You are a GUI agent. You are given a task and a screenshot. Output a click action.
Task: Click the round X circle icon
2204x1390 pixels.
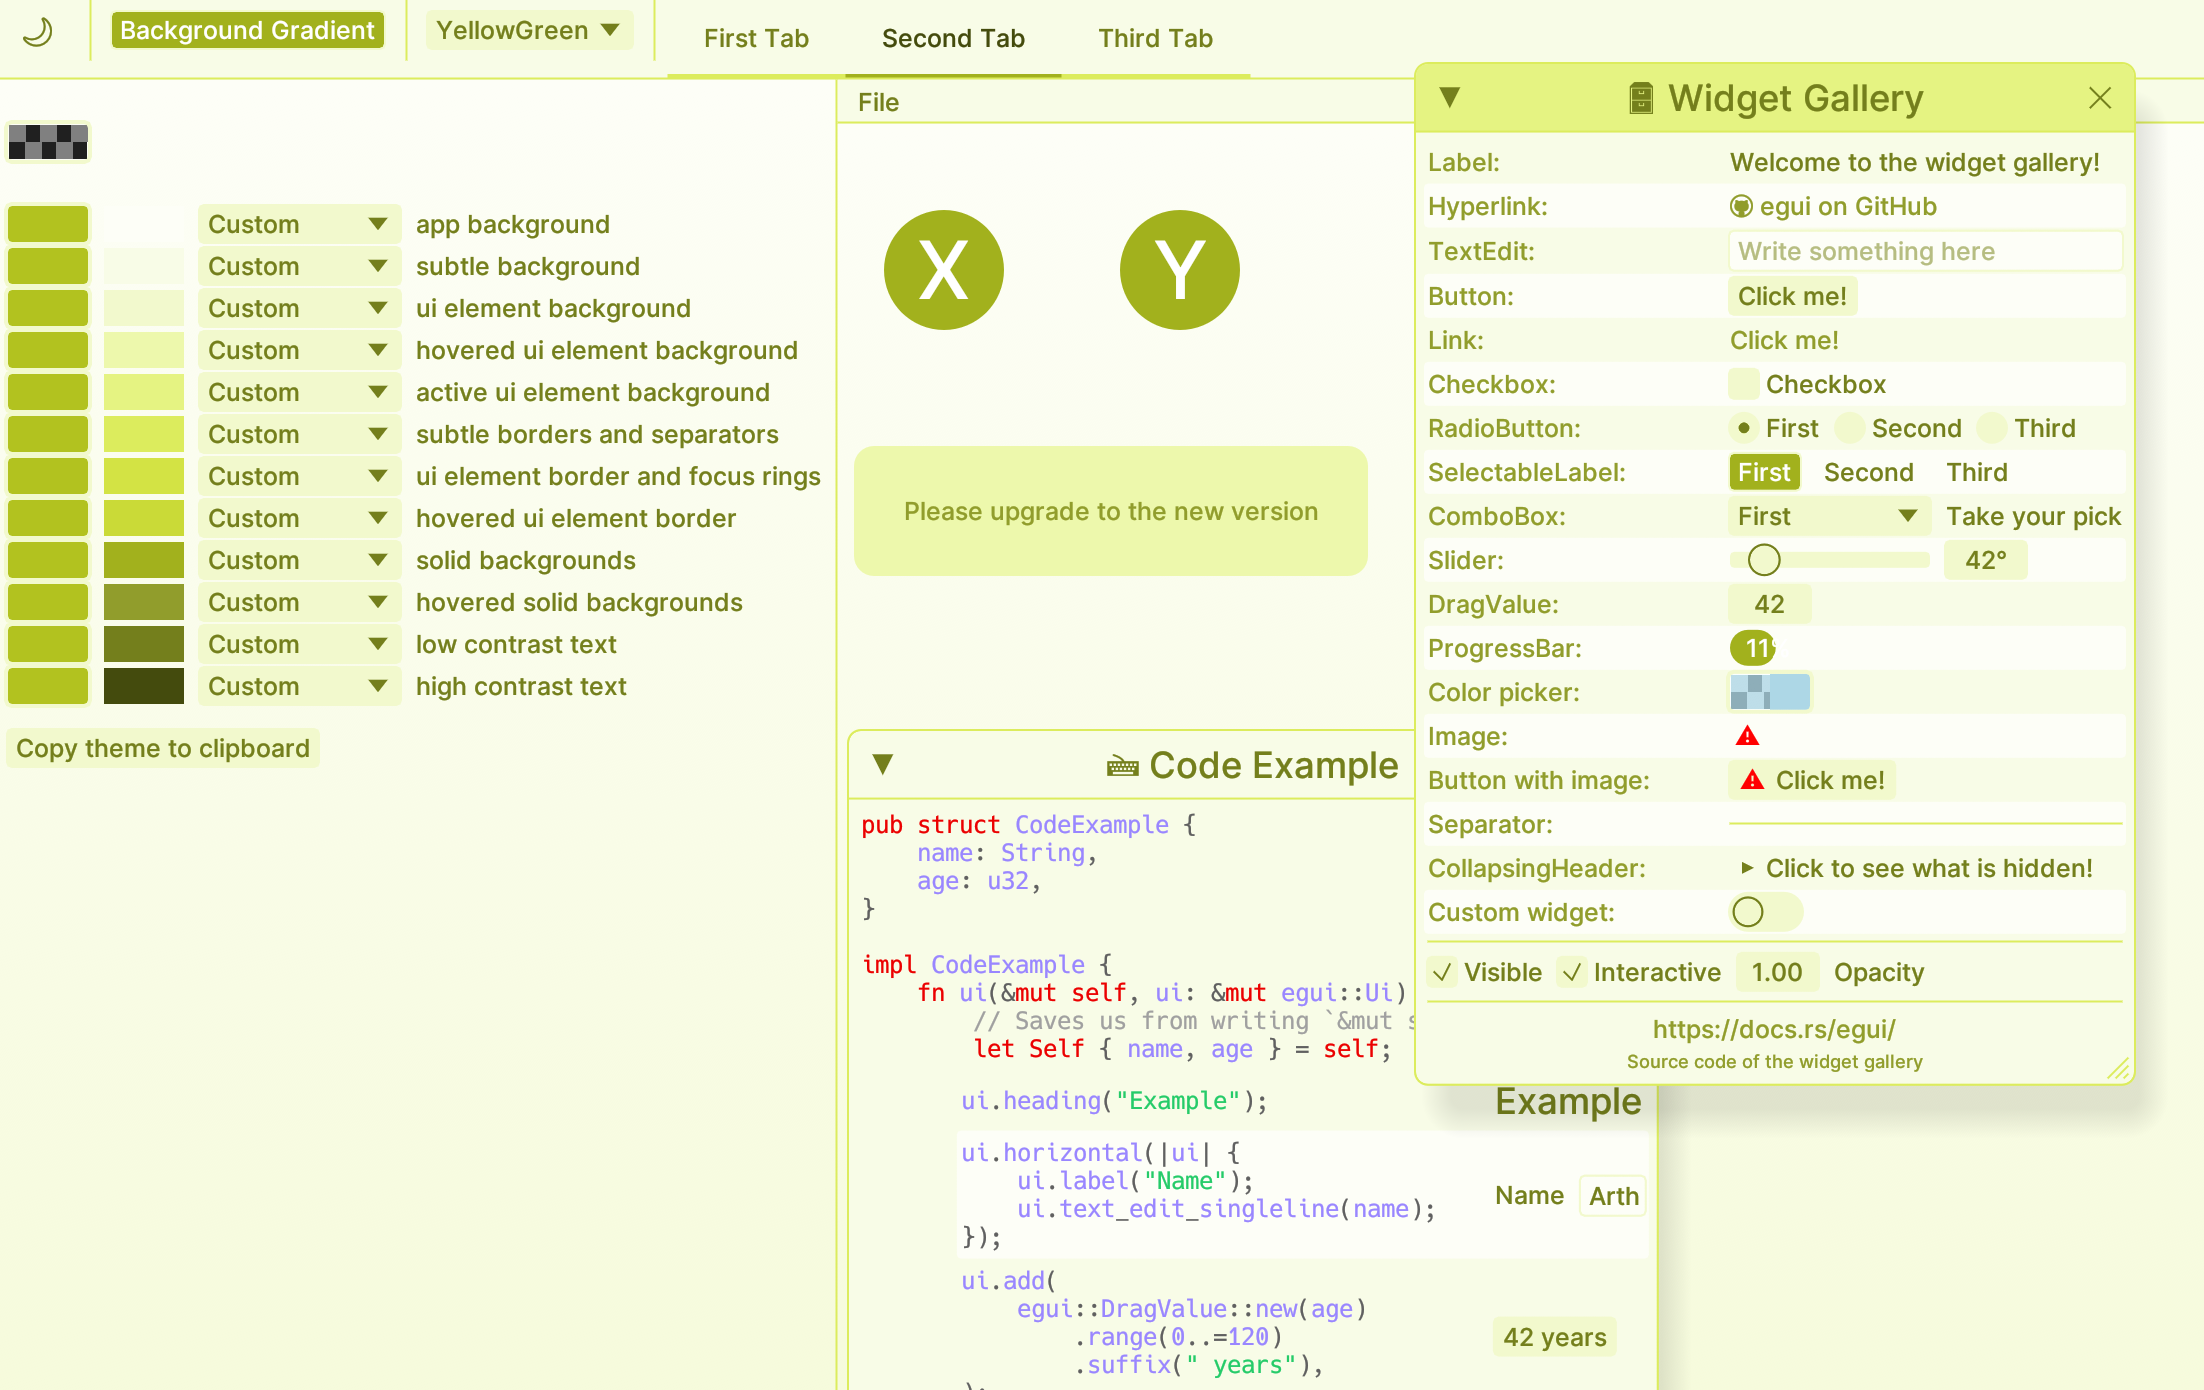coord(943,270)
